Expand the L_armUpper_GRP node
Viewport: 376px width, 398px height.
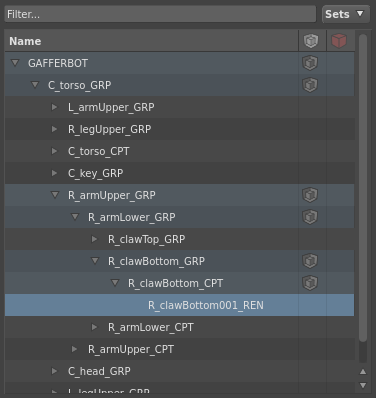(x=55, y=107)
